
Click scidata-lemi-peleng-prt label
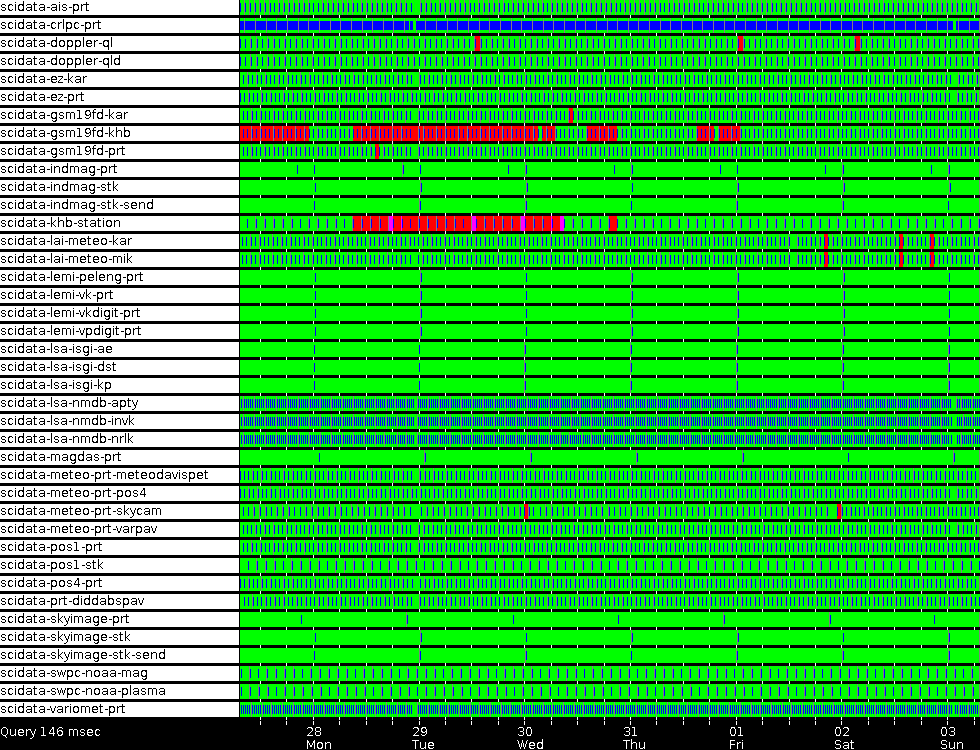[x=72, y=277]
